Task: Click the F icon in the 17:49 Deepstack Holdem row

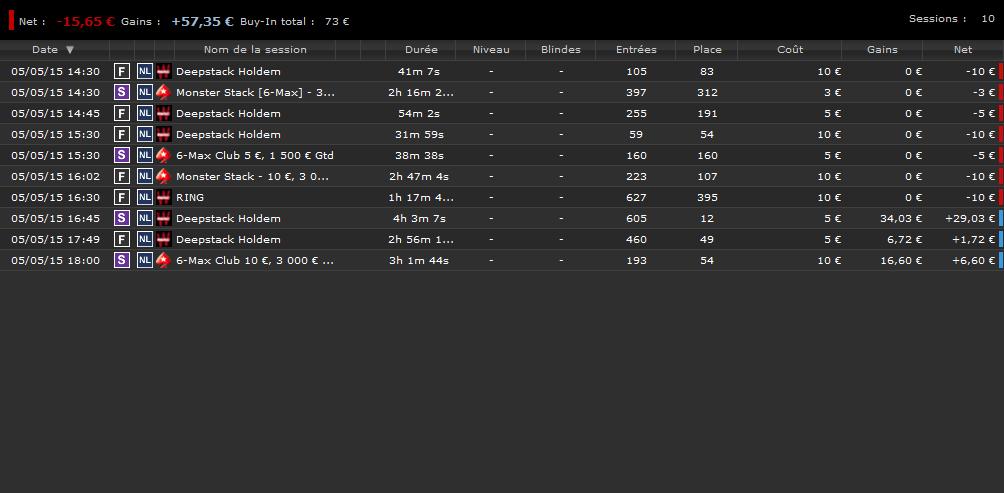Action: [x=122, y=239]
